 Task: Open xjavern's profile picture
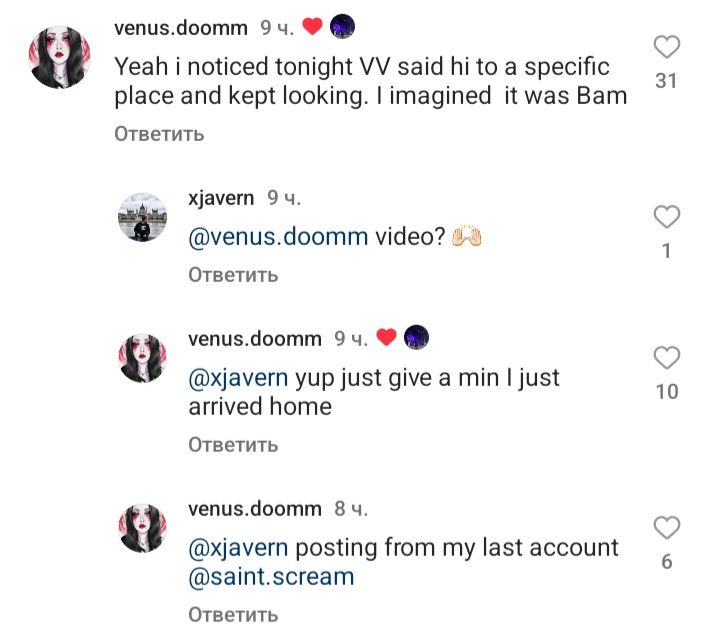(x=142, y=217)
